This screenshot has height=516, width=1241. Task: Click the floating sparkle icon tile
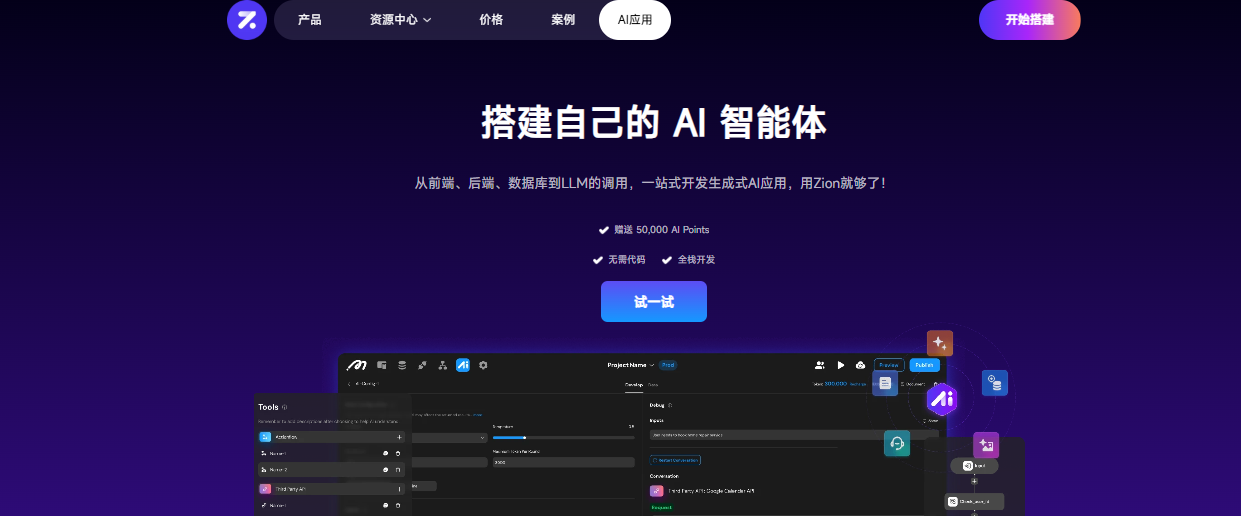pyautogui.click(x=940, y=343)
